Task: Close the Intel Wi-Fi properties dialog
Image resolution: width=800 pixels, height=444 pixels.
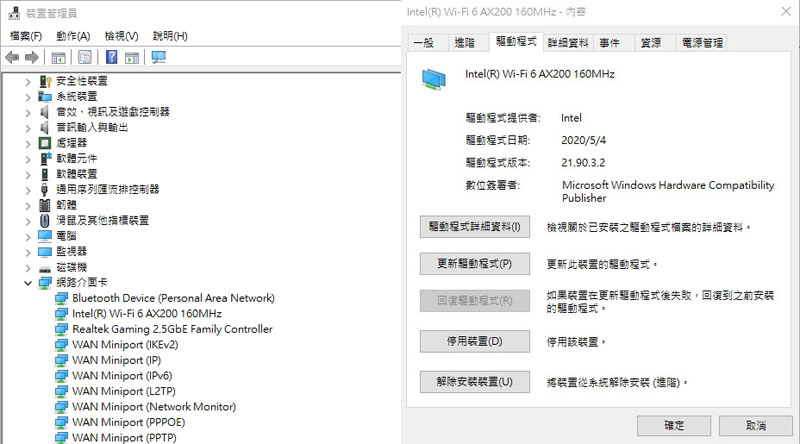Action: 786,11
